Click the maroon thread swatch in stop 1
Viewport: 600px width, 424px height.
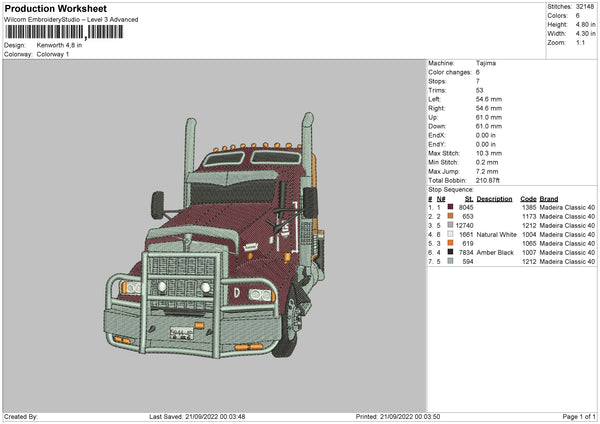(451, 206)
